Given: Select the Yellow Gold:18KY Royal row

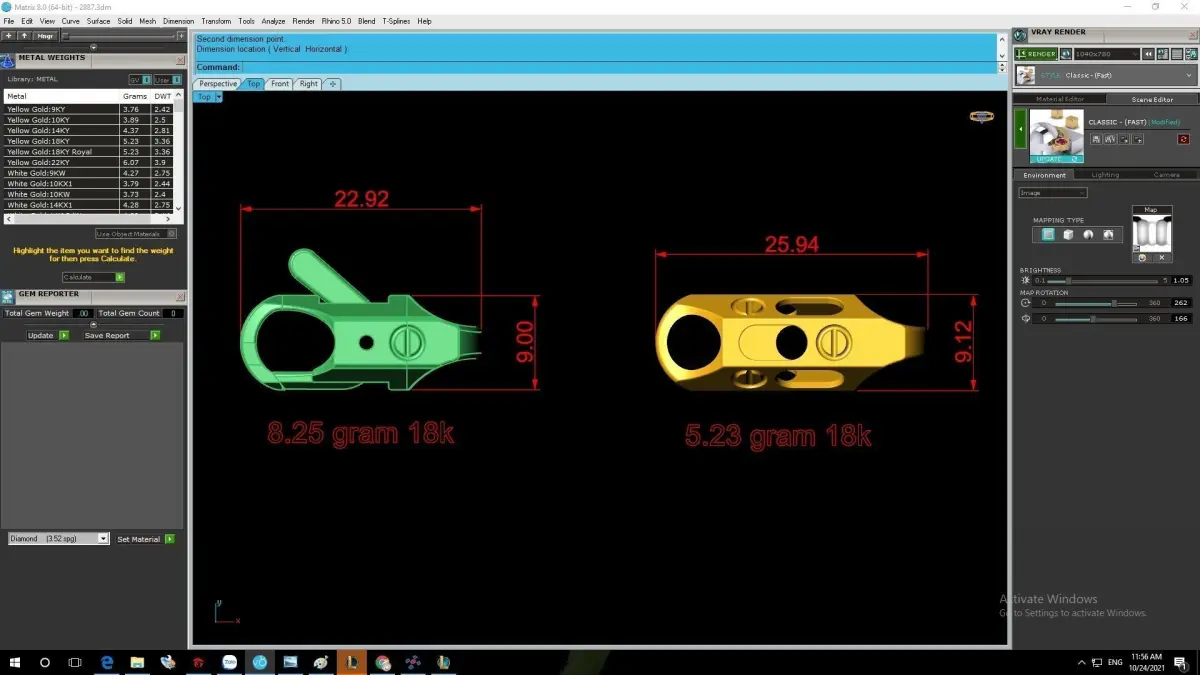Looking at the screenshot, I should pyautogui.click(x=88, y=152).
